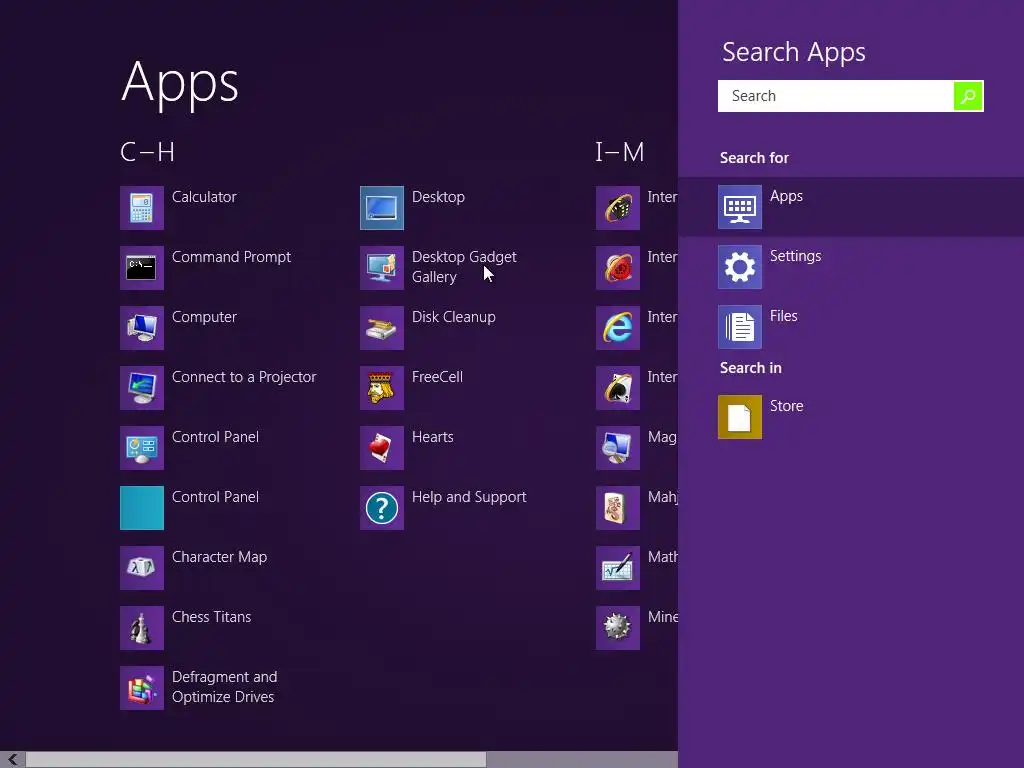Select Apps under Search for

click(x=851, y=207)
